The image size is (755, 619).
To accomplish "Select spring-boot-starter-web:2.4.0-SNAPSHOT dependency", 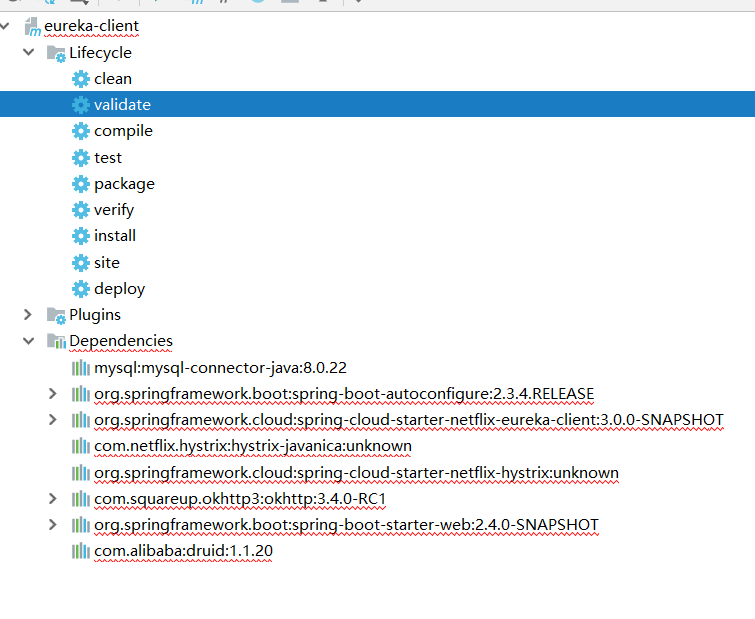I will click(x=346, y=525).
